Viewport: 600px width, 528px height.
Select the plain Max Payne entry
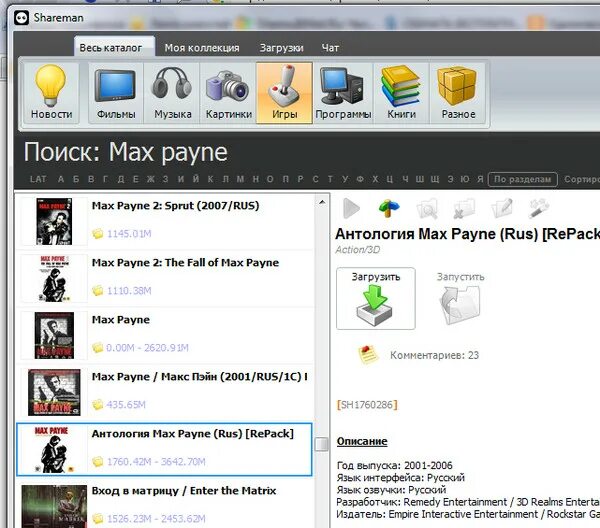click(165, 336)
